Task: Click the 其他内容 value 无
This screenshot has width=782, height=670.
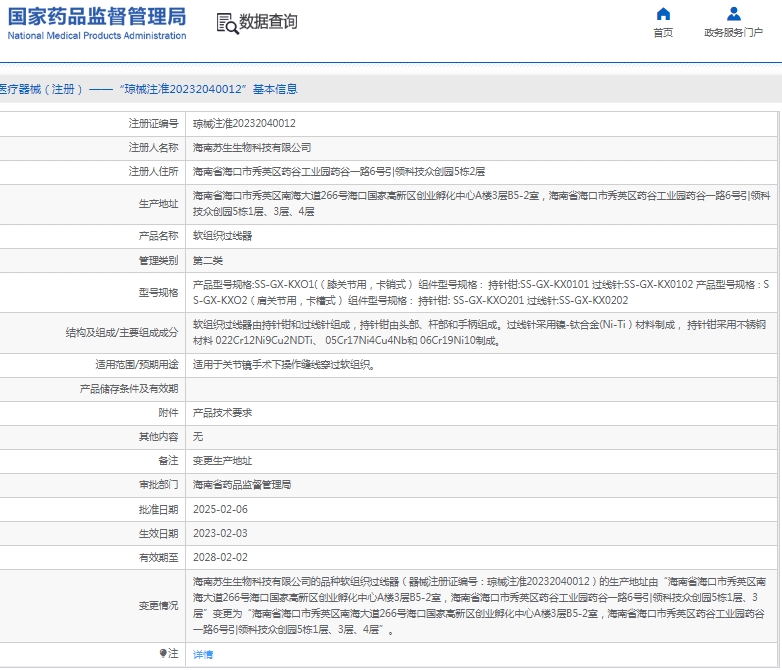Action: point(198,437)
